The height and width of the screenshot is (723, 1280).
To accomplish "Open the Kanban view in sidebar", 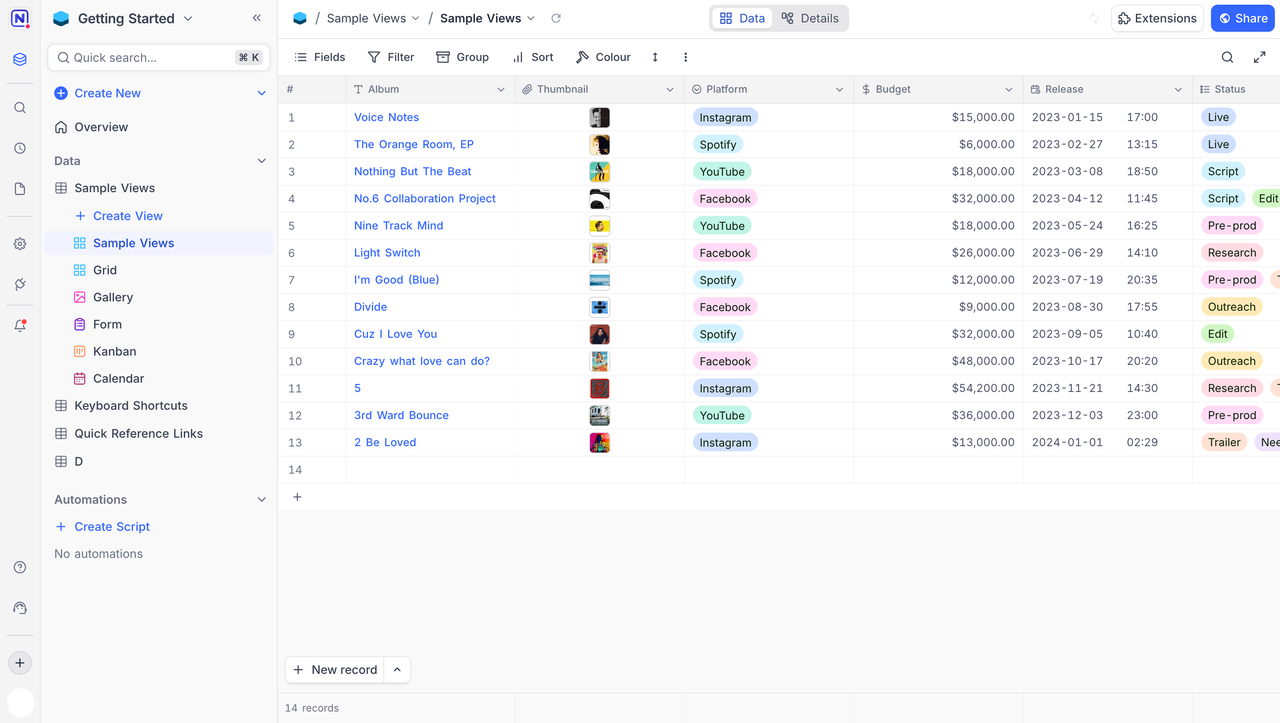I will coord(114,352).
